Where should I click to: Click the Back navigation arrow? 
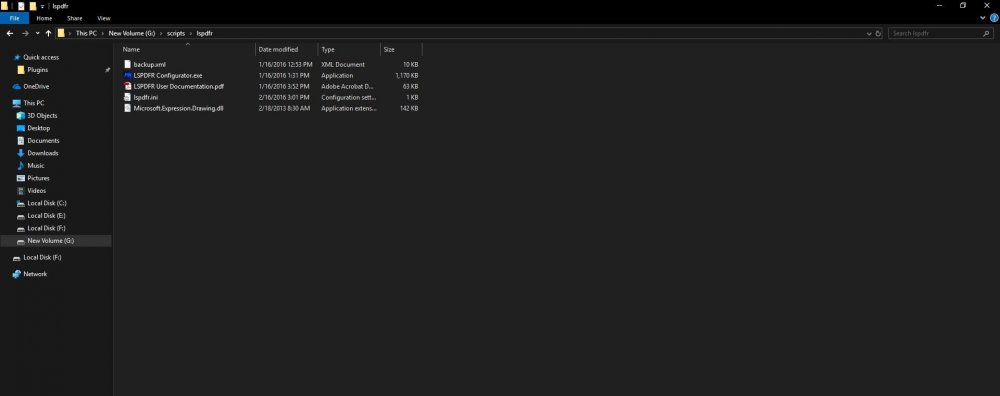pyautogui.click(x=10, y=33)
